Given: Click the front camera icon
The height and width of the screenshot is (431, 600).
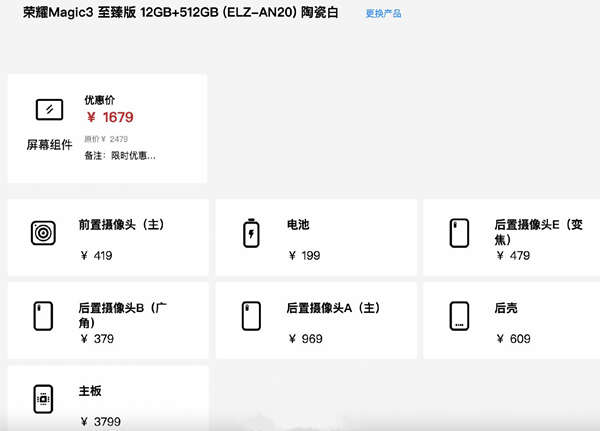Looking at the screenshot, I should pyautogui.click(x=43, y=233).
